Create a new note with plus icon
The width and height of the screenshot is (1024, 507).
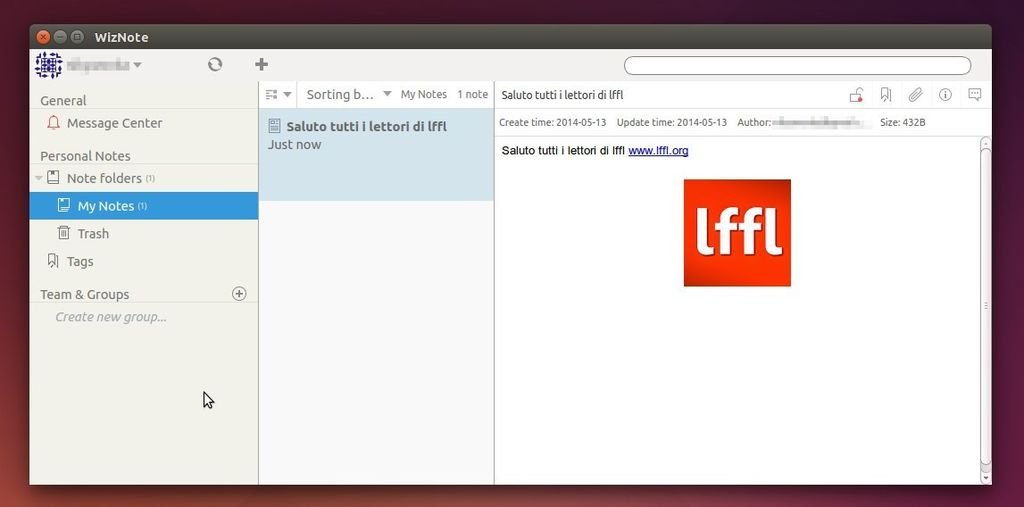[261, 64]
